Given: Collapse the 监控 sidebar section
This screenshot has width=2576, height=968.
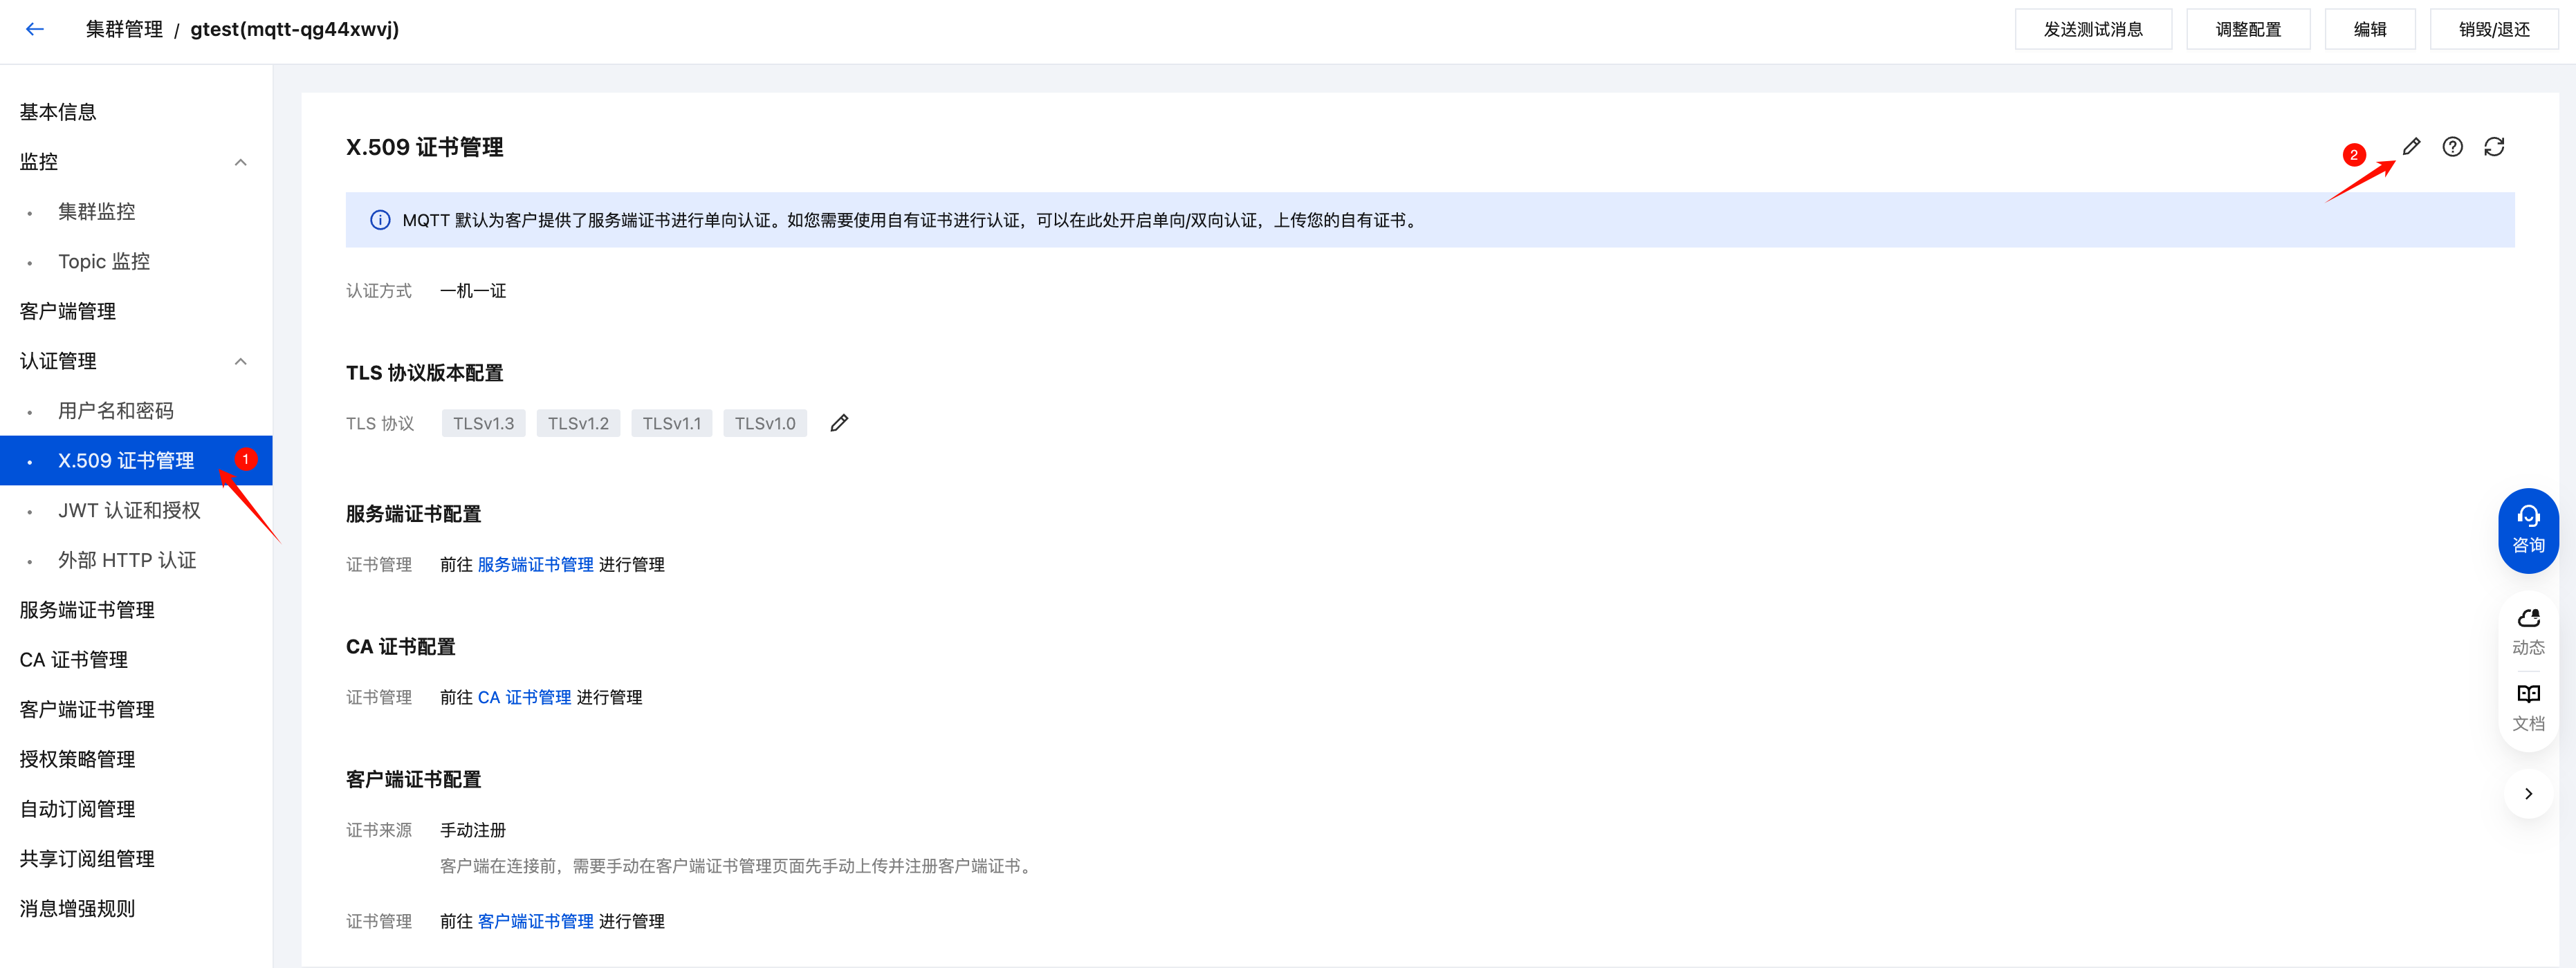Looking at the screenshot, I should pos(241,162).
